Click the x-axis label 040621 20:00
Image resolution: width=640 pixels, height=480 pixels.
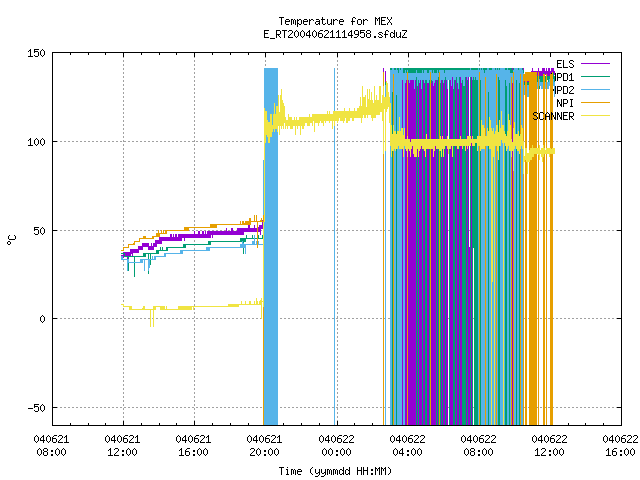point(264,446)
